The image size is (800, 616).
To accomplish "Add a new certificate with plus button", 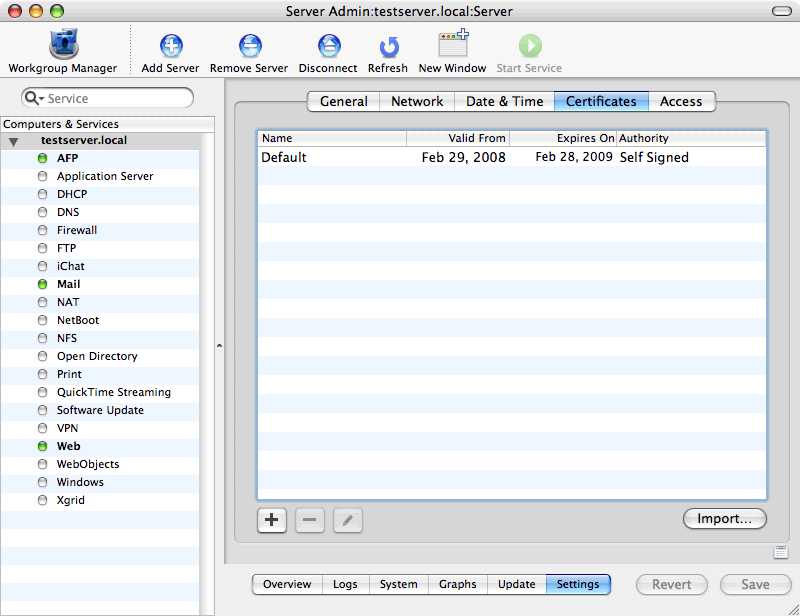I will tap(272, 520).
